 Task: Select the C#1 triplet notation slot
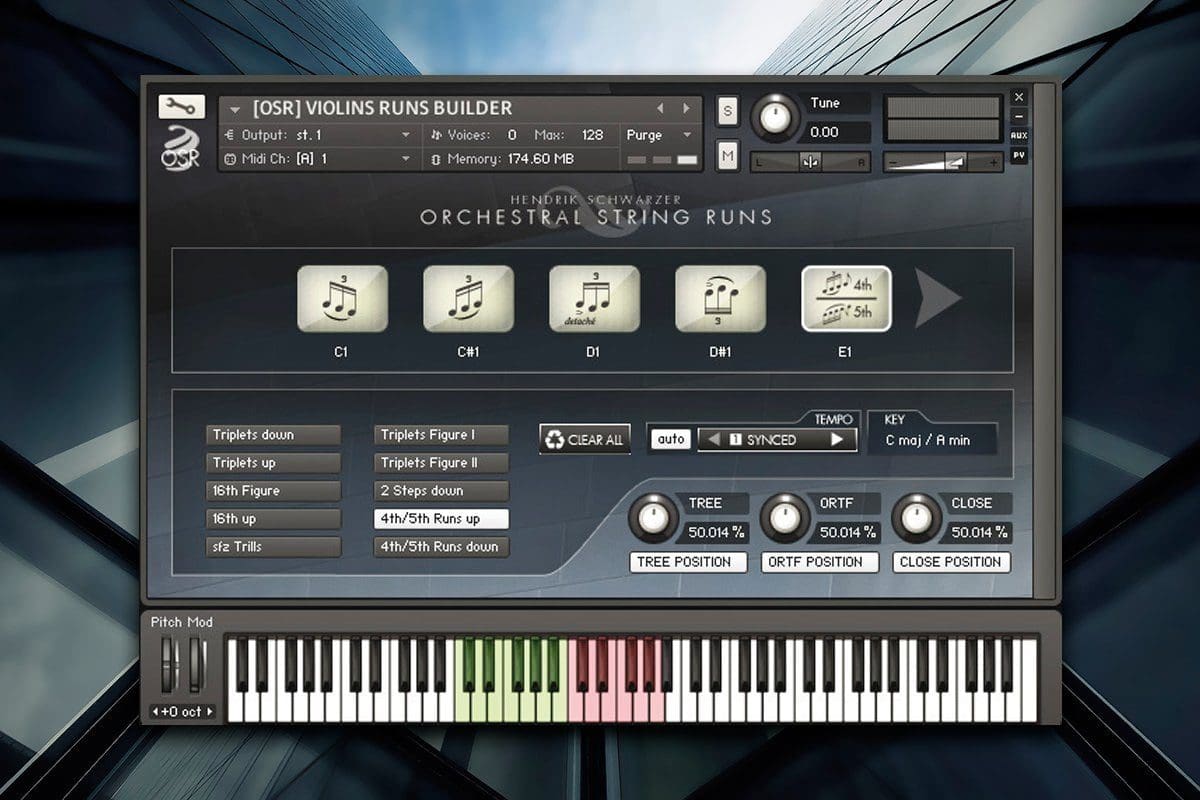point(468,298)
